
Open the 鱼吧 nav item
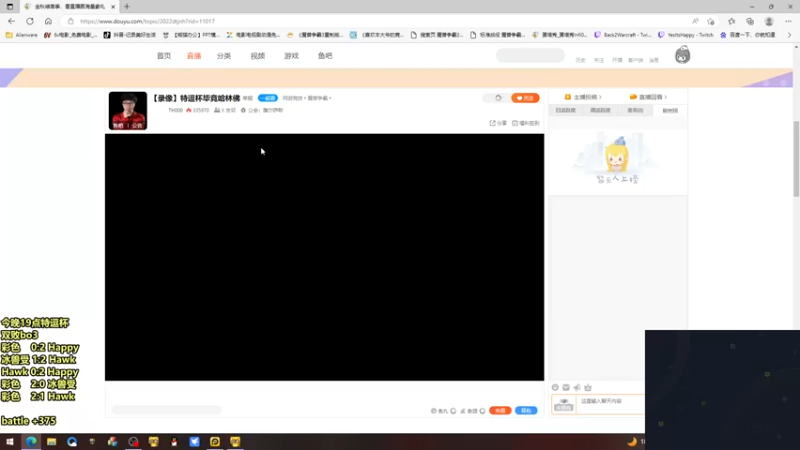[x=325, y=56]
